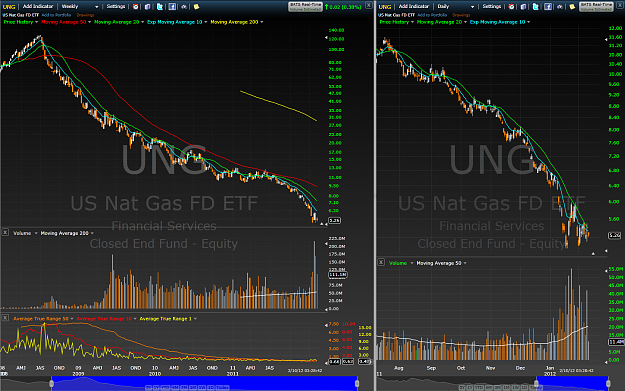Click the 11.4M volume label on daily chart
625x391 pixels.
click(616, 342)
